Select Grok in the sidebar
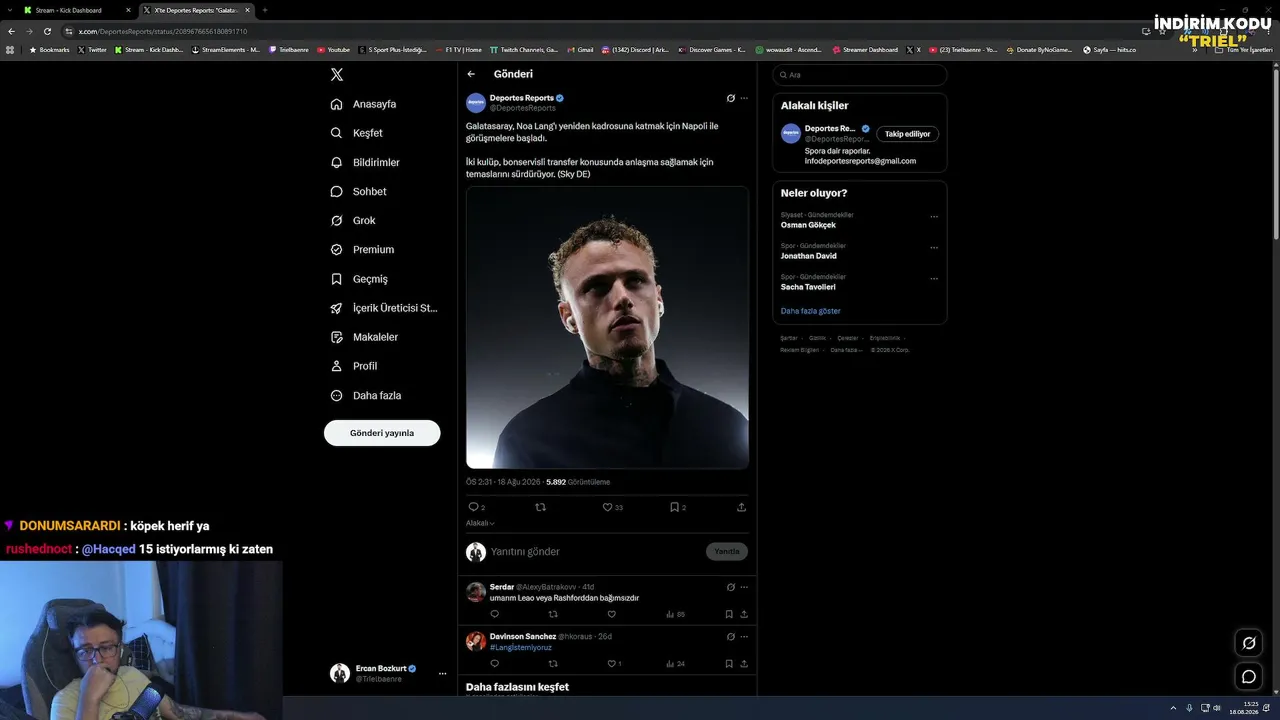The image size is (1280, 720). point(353,220)
